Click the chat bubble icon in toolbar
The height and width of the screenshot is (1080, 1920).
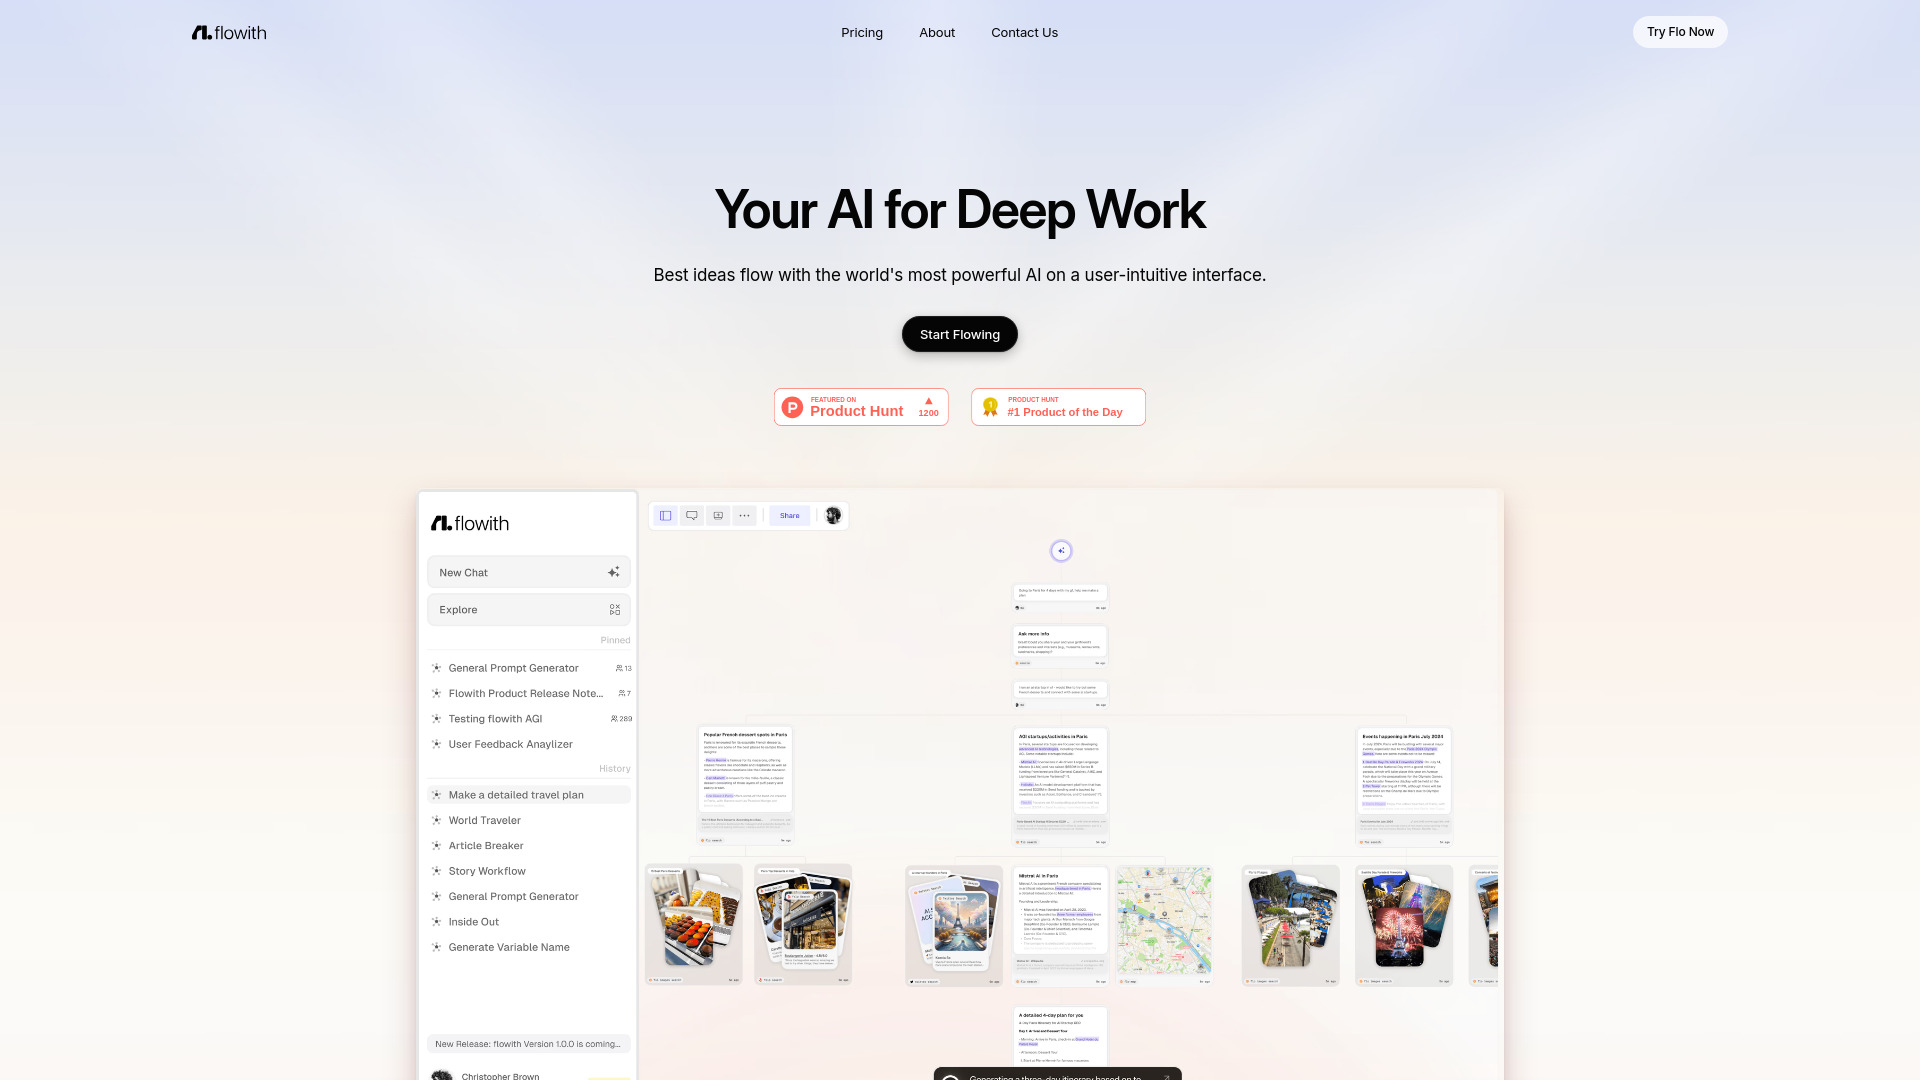point(691,516)
